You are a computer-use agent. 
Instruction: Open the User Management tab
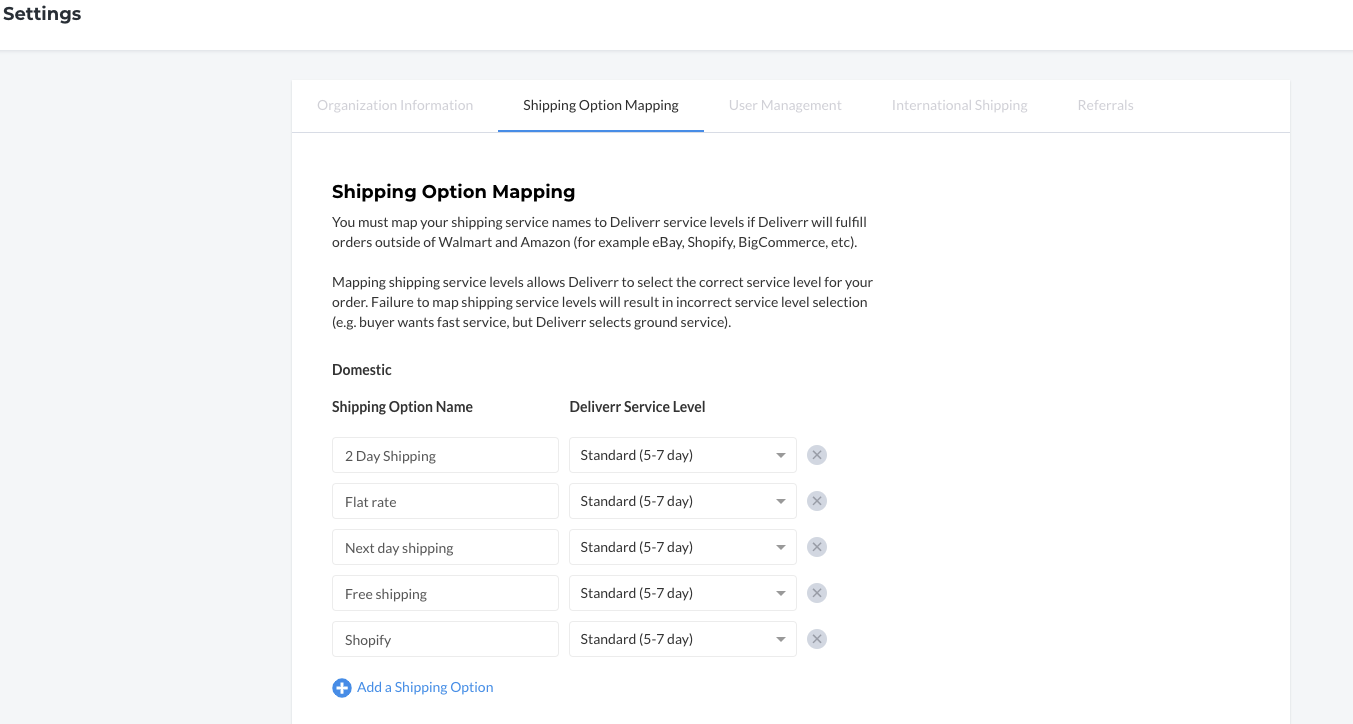[785, 105]
